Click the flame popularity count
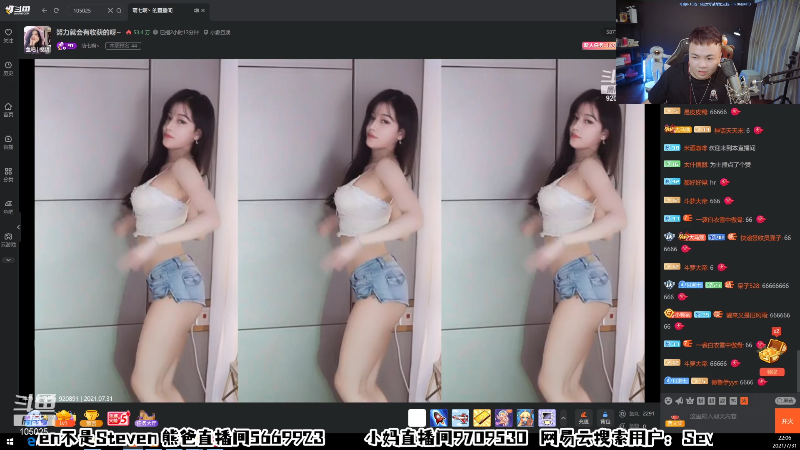Viewport: 800px width, 450px height. pyautogui.click(x=138, y=32)
